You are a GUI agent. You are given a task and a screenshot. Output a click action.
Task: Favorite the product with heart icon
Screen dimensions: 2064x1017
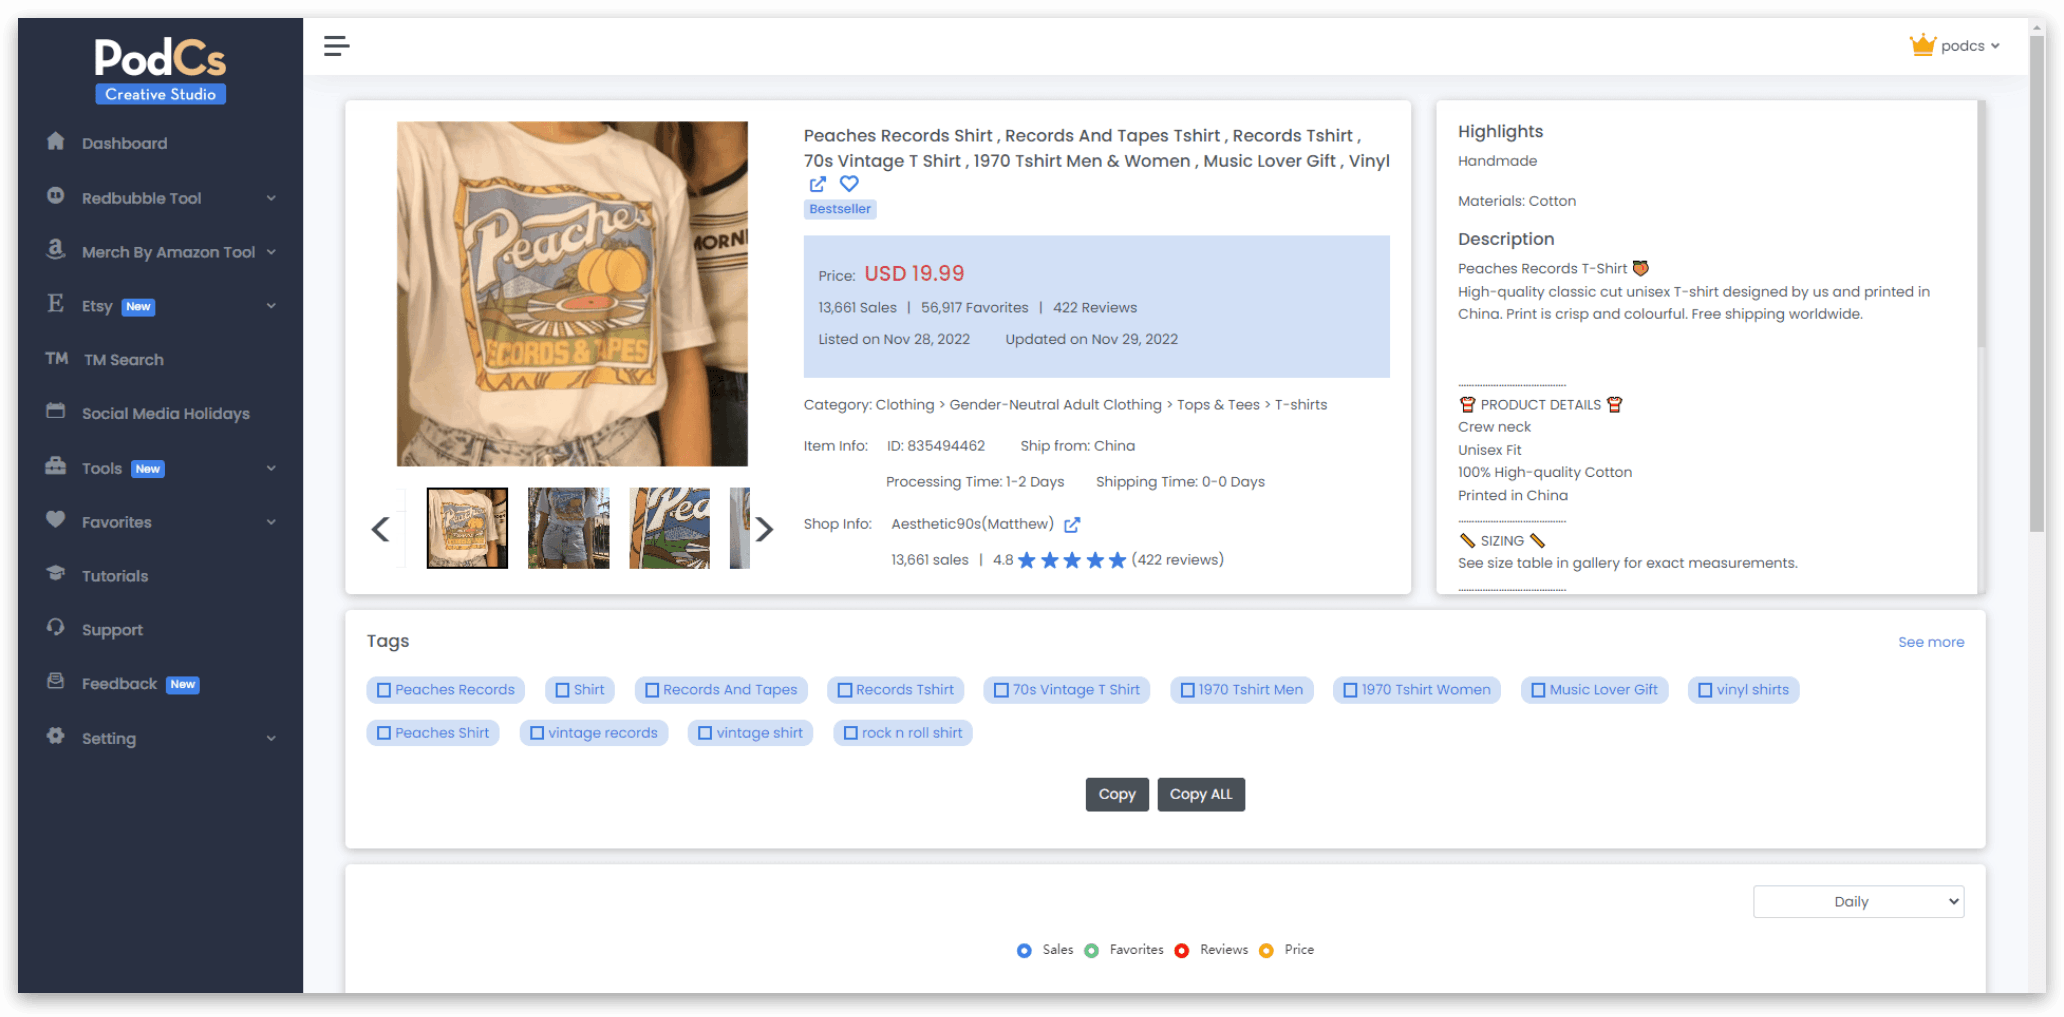[849, 184]
